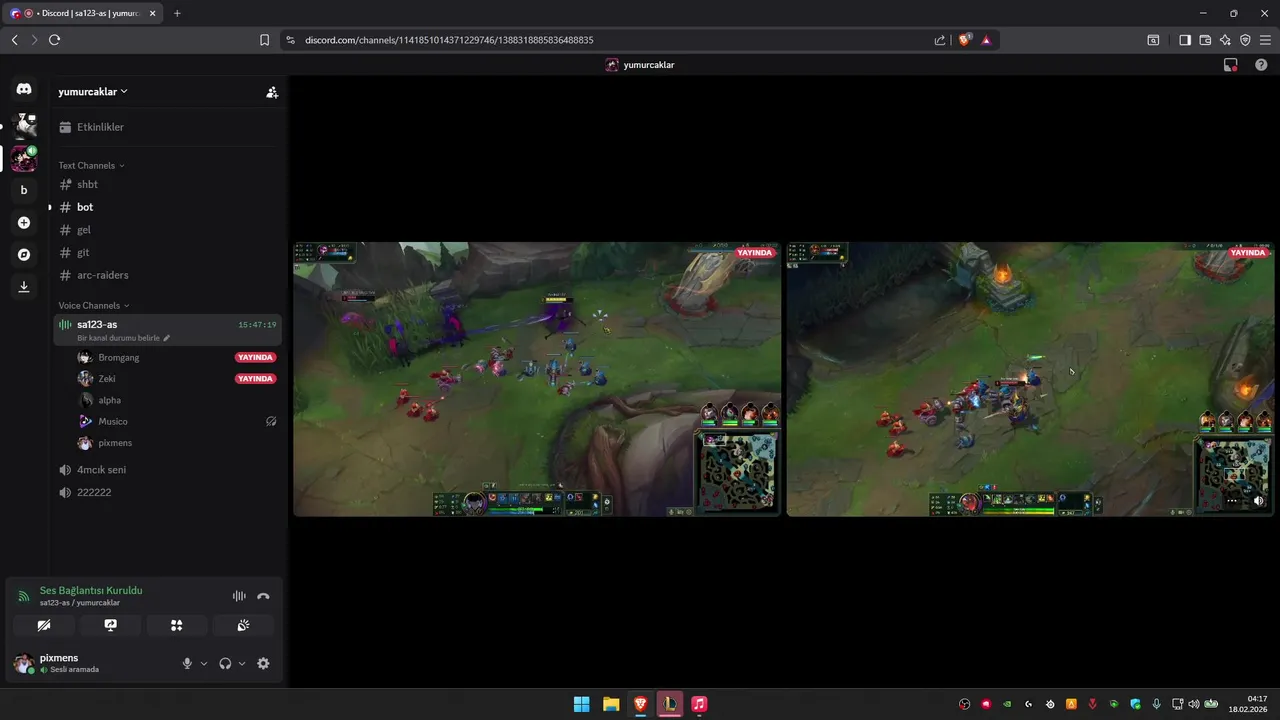The image size is (1280, 720).
Task: Toggle the browser sidebar panel
Action: pyautogui.click(x=1185, y=40)
